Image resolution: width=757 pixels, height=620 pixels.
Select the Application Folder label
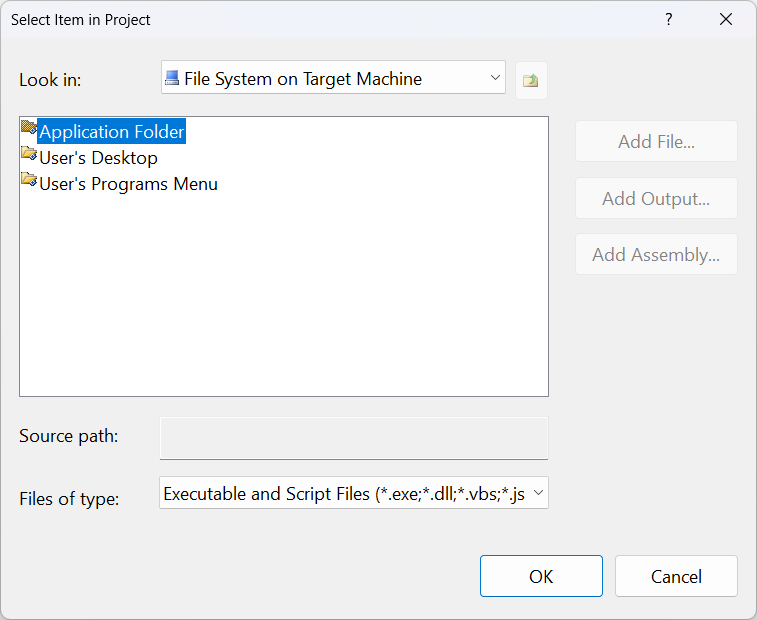tap(112, 132)
